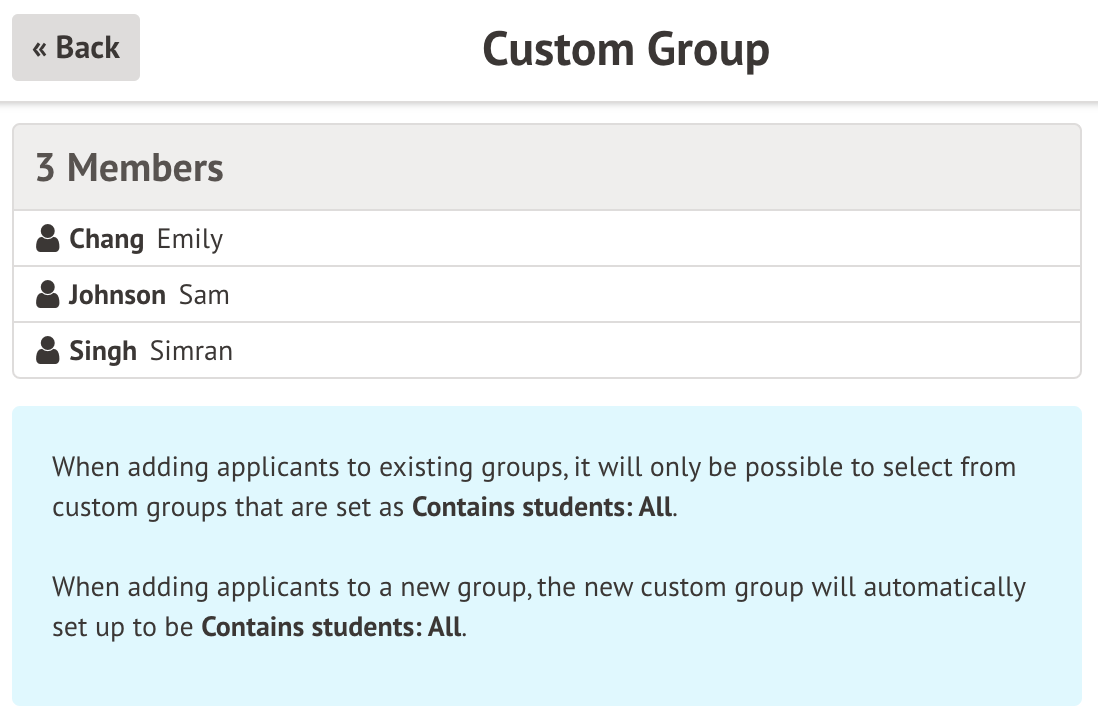This screenshot has height=714, width=1098.
Task: Click the first name Sam
Action: tap(204, 295)
